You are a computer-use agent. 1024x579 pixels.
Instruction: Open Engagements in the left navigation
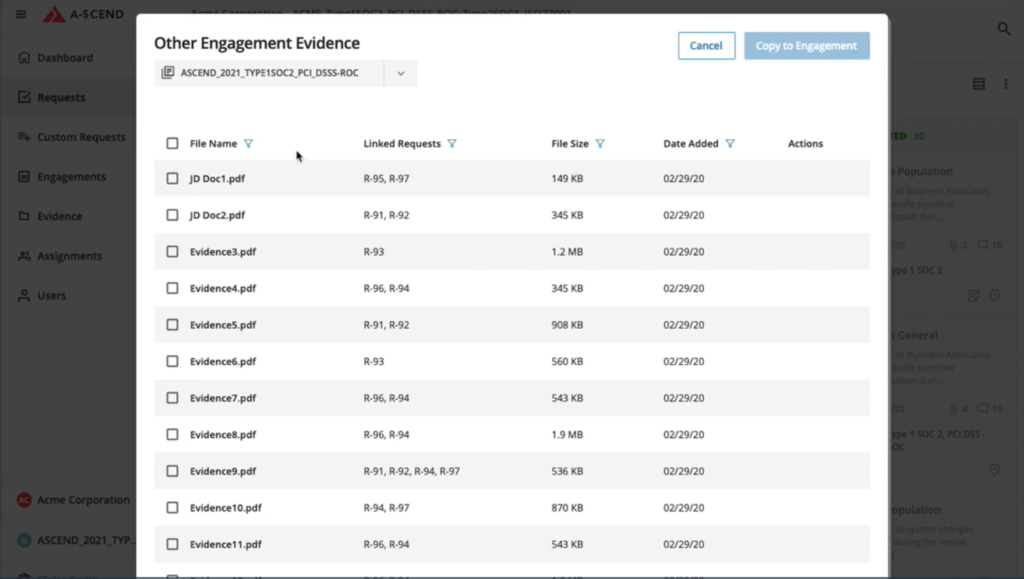[71, 177]
